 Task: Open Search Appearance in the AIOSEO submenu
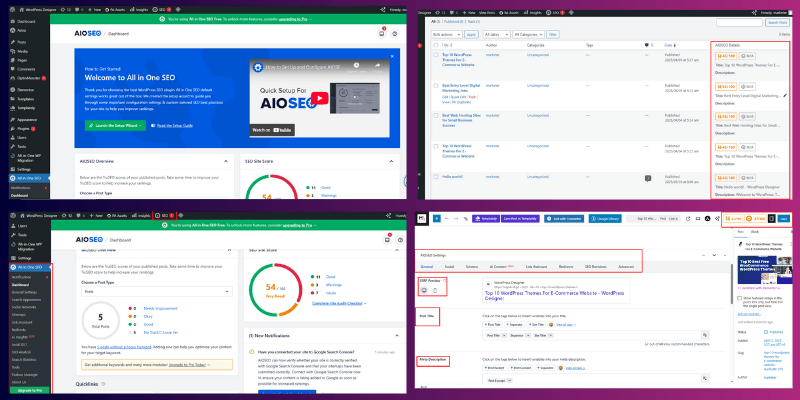(25, 300)
